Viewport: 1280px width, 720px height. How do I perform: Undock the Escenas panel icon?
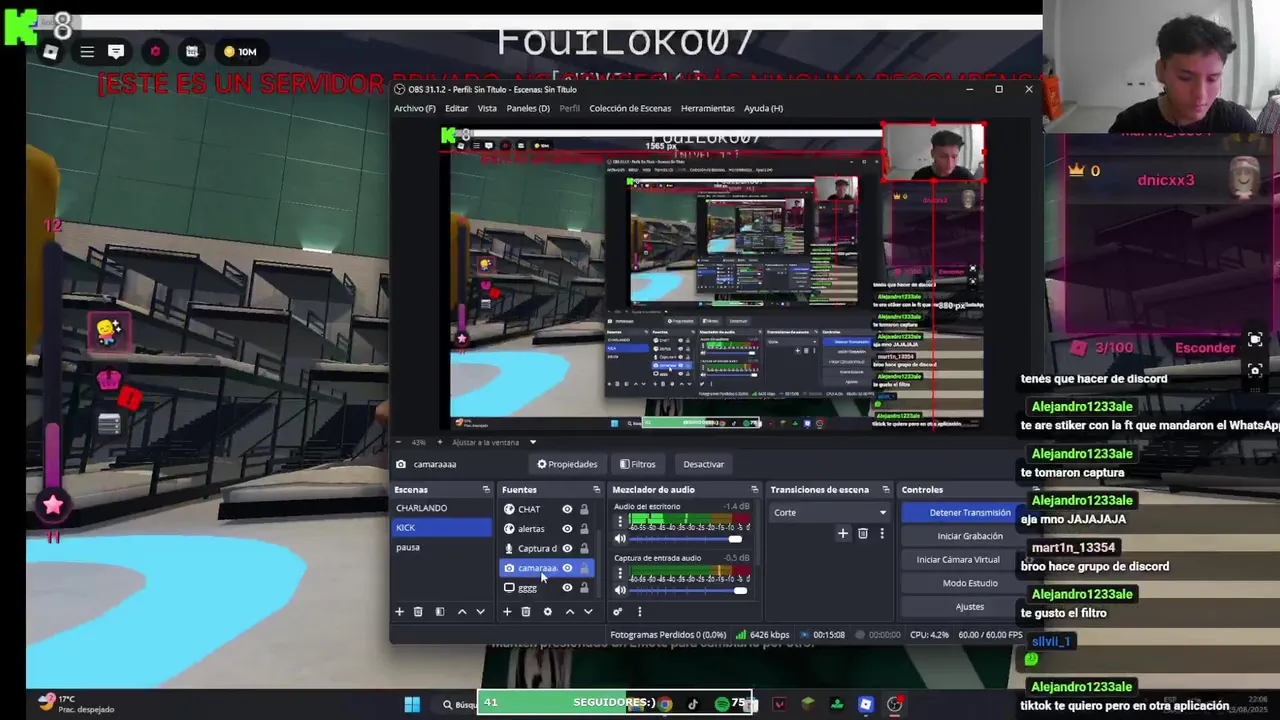pyautogui.click(x=486, y=490)
